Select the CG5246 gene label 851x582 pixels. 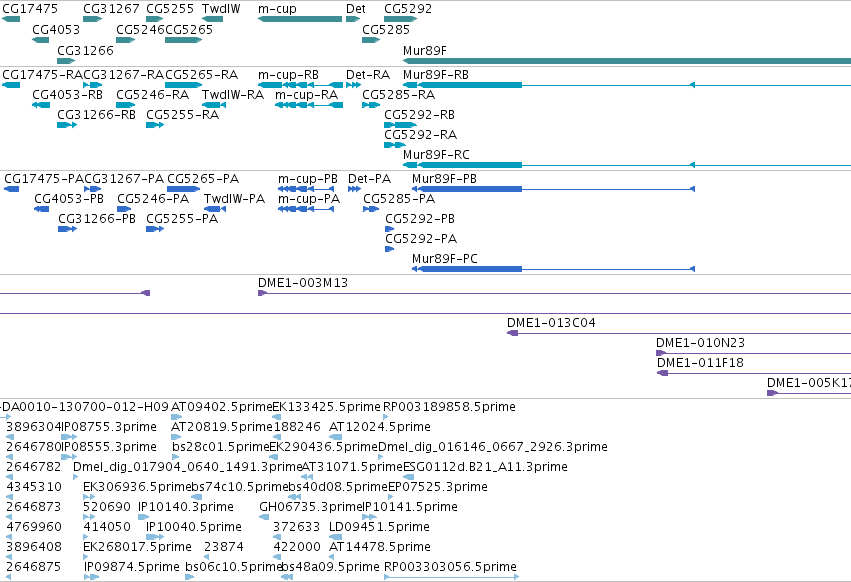coord(140,29)
